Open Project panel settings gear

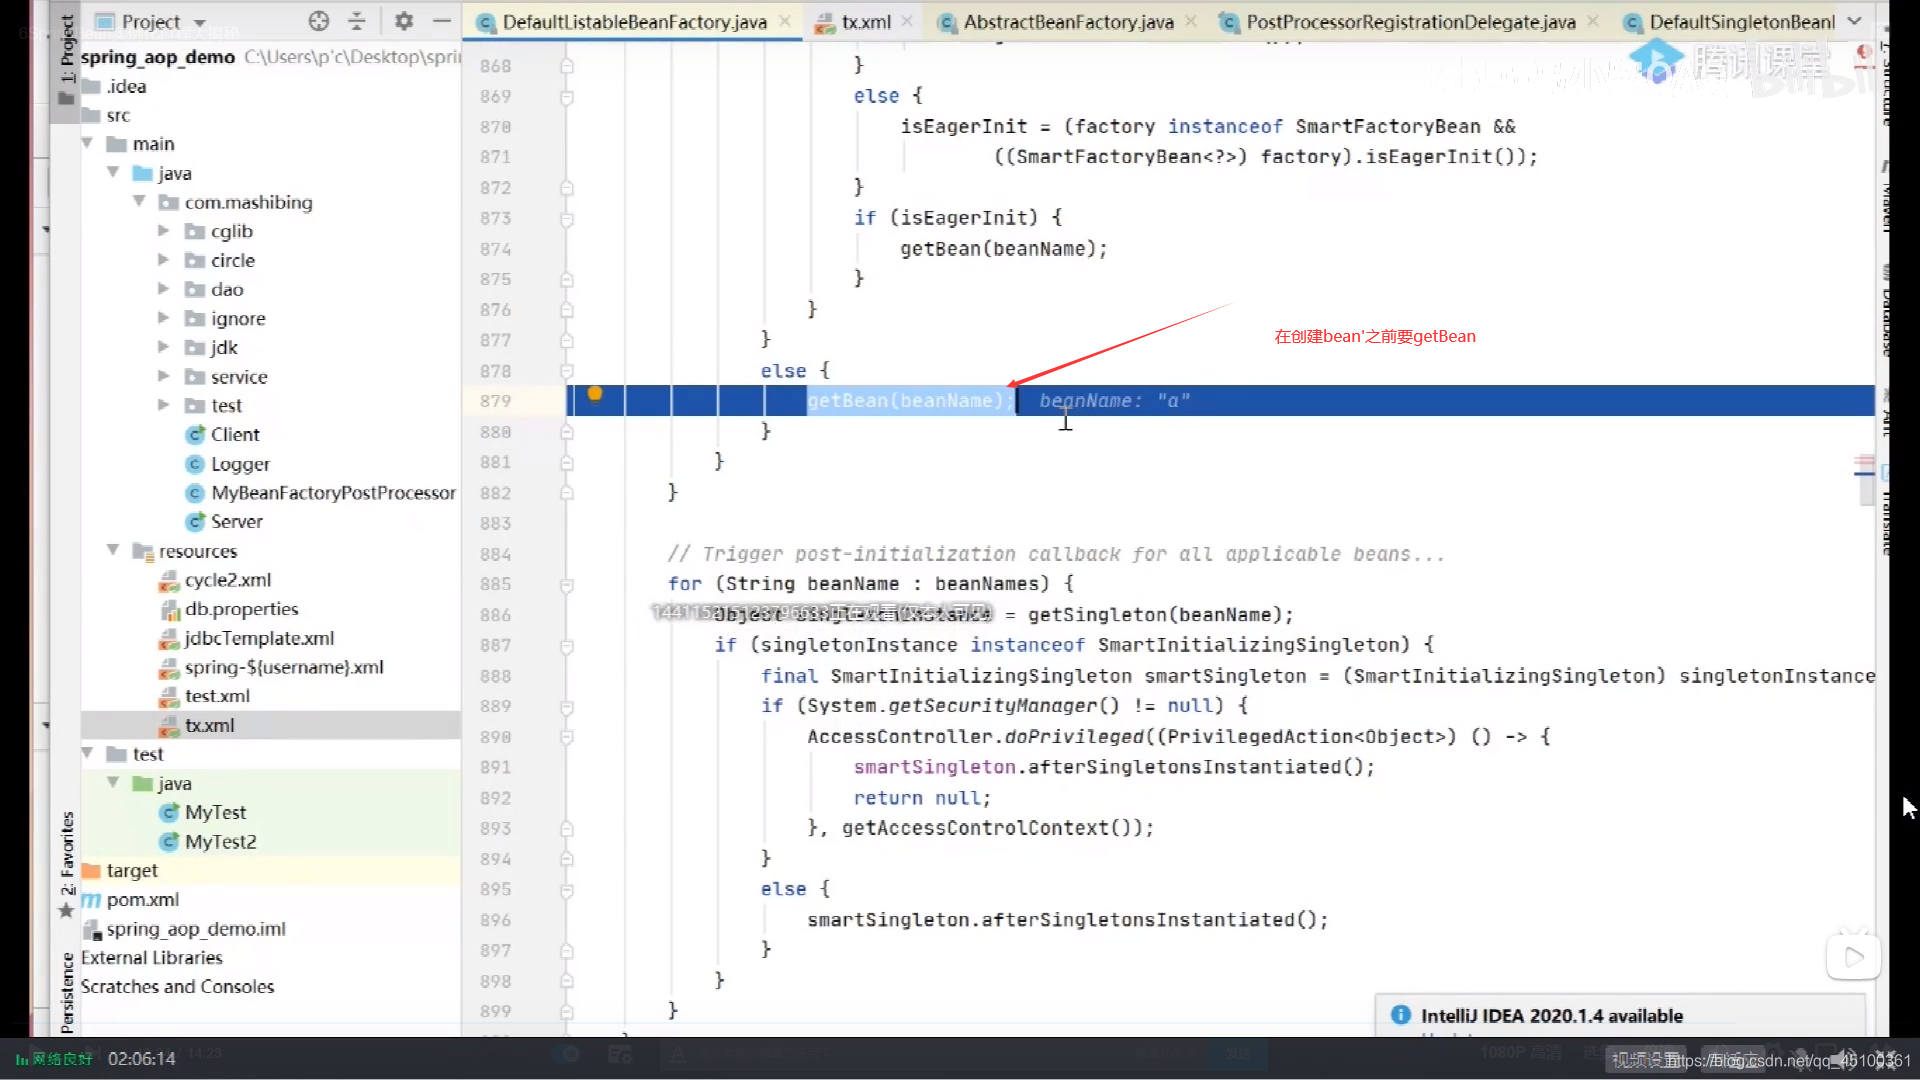coord(404,21)
